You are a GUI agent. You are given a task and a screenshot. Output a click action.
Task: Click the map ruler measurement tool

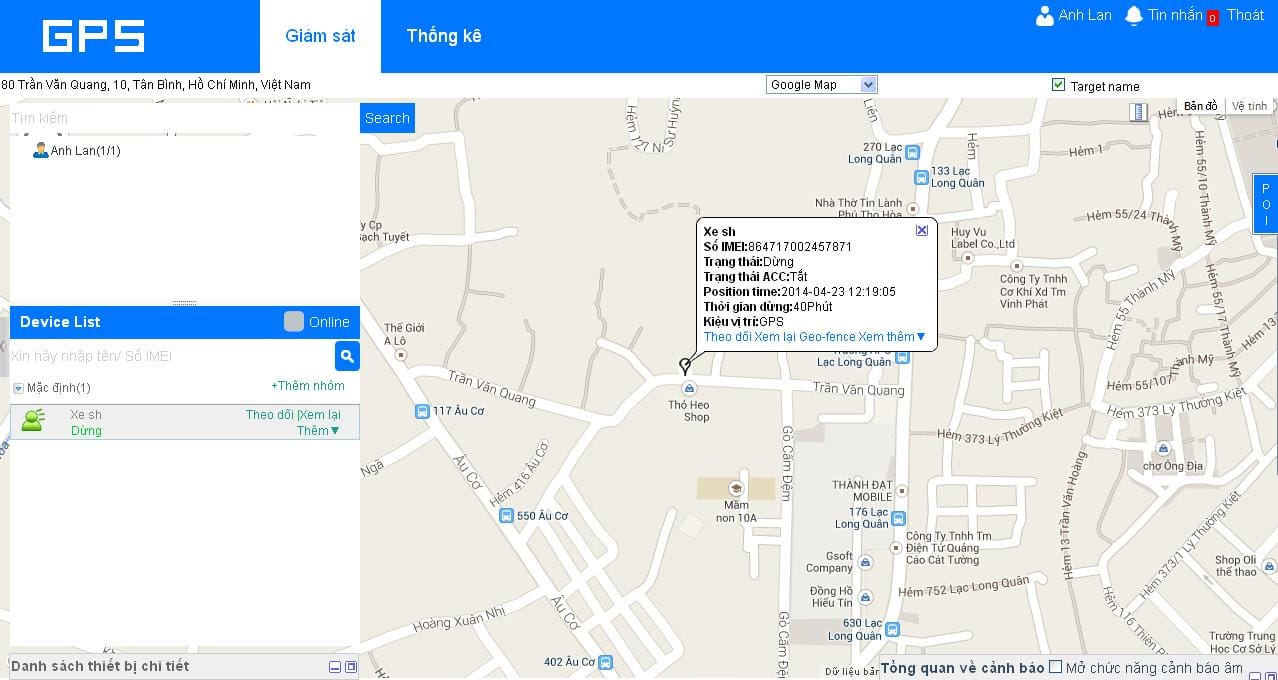(x=1138, y=112)
